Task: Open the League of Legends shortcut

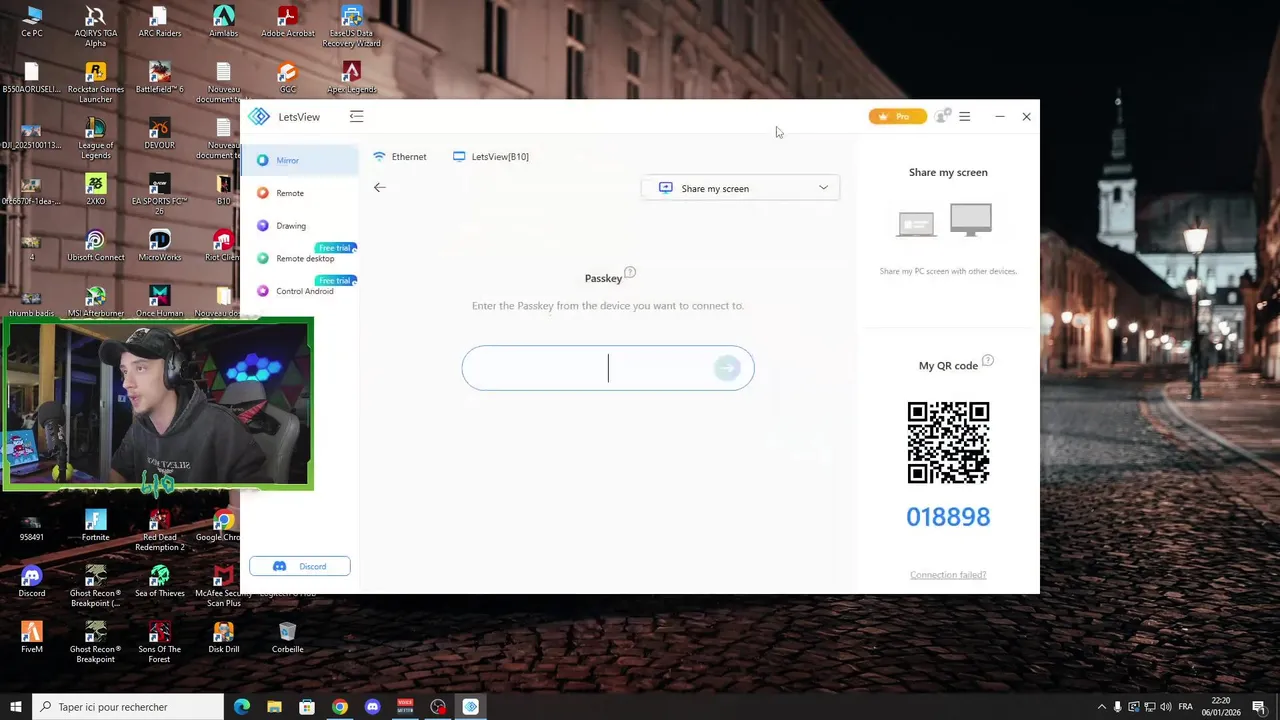Action: click(x=96, y=139)
